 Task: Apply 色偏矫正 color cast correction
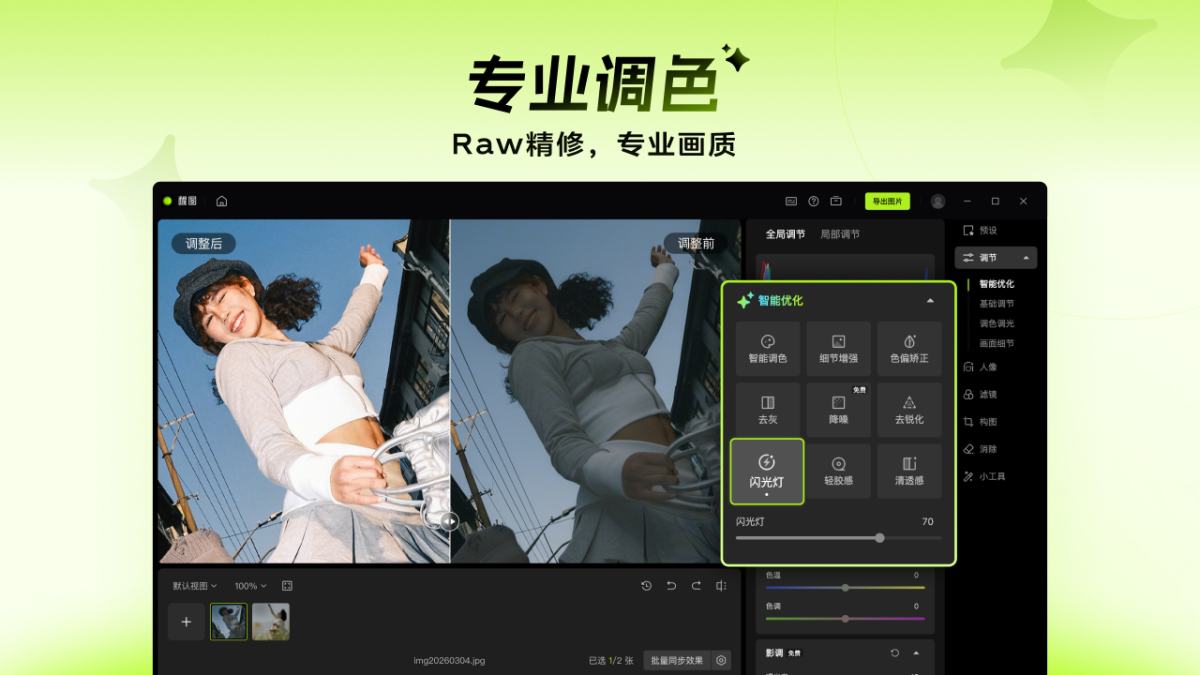pos(909,349)
